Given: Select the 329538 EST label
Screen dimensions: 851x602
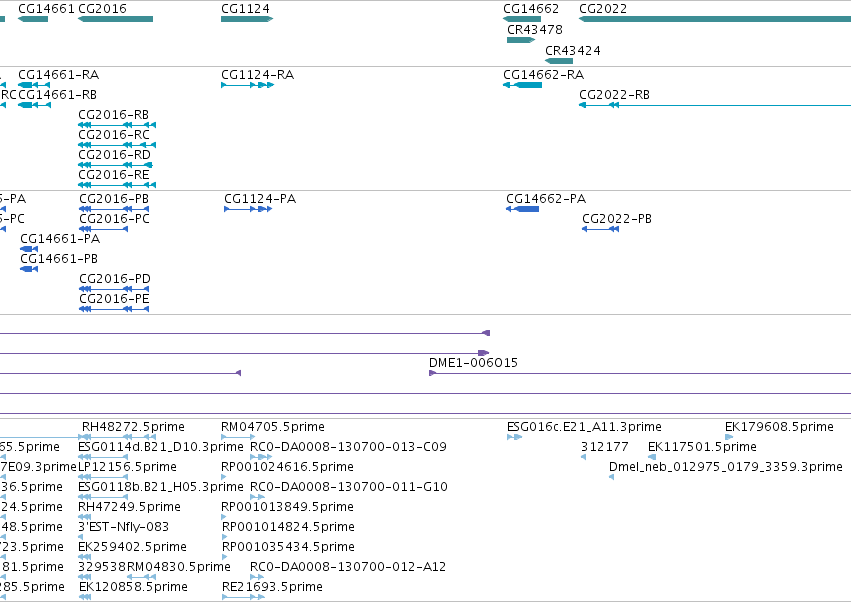Looking at the screenshot, I should [102, 567].
